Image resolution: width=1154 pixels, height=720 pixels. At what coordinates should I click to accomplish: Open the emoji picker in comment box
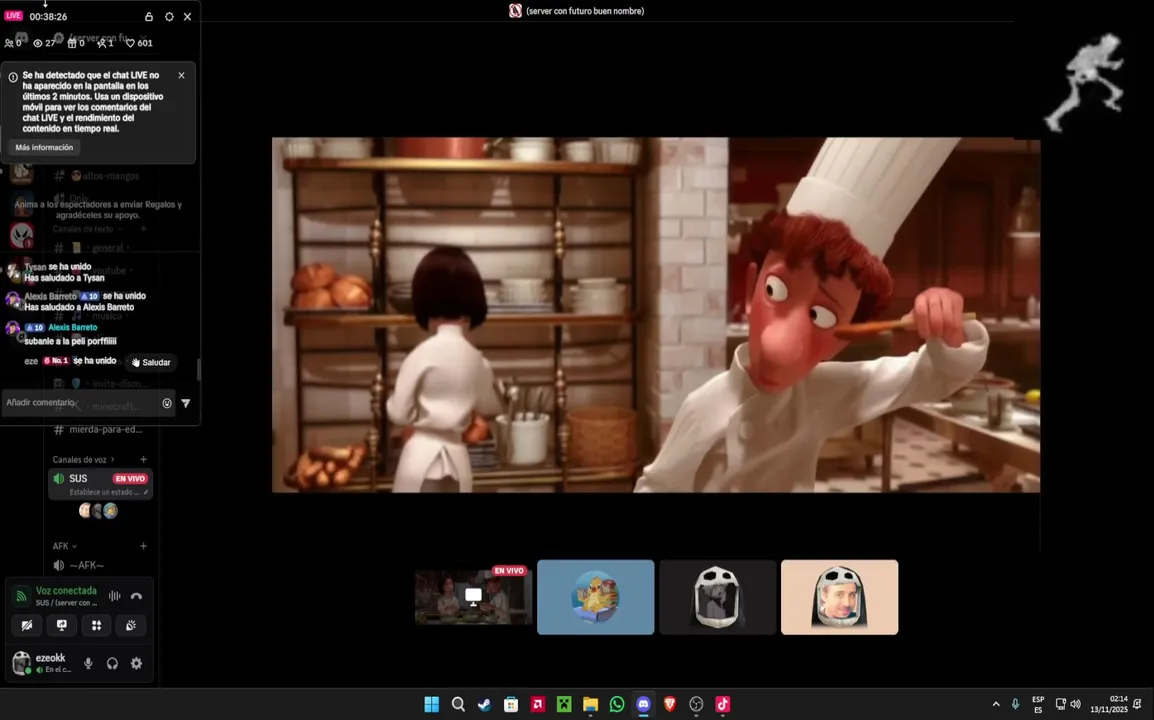[167, 403]
